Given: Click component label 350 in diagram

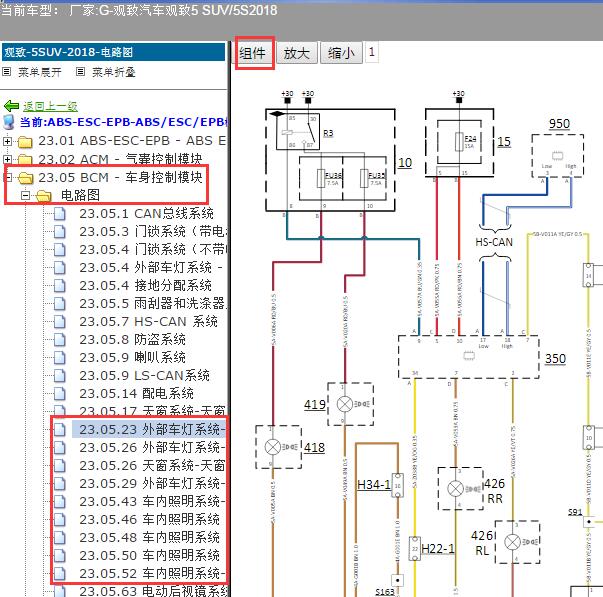Looking at the screenshot, I should (x=555, y=359).
